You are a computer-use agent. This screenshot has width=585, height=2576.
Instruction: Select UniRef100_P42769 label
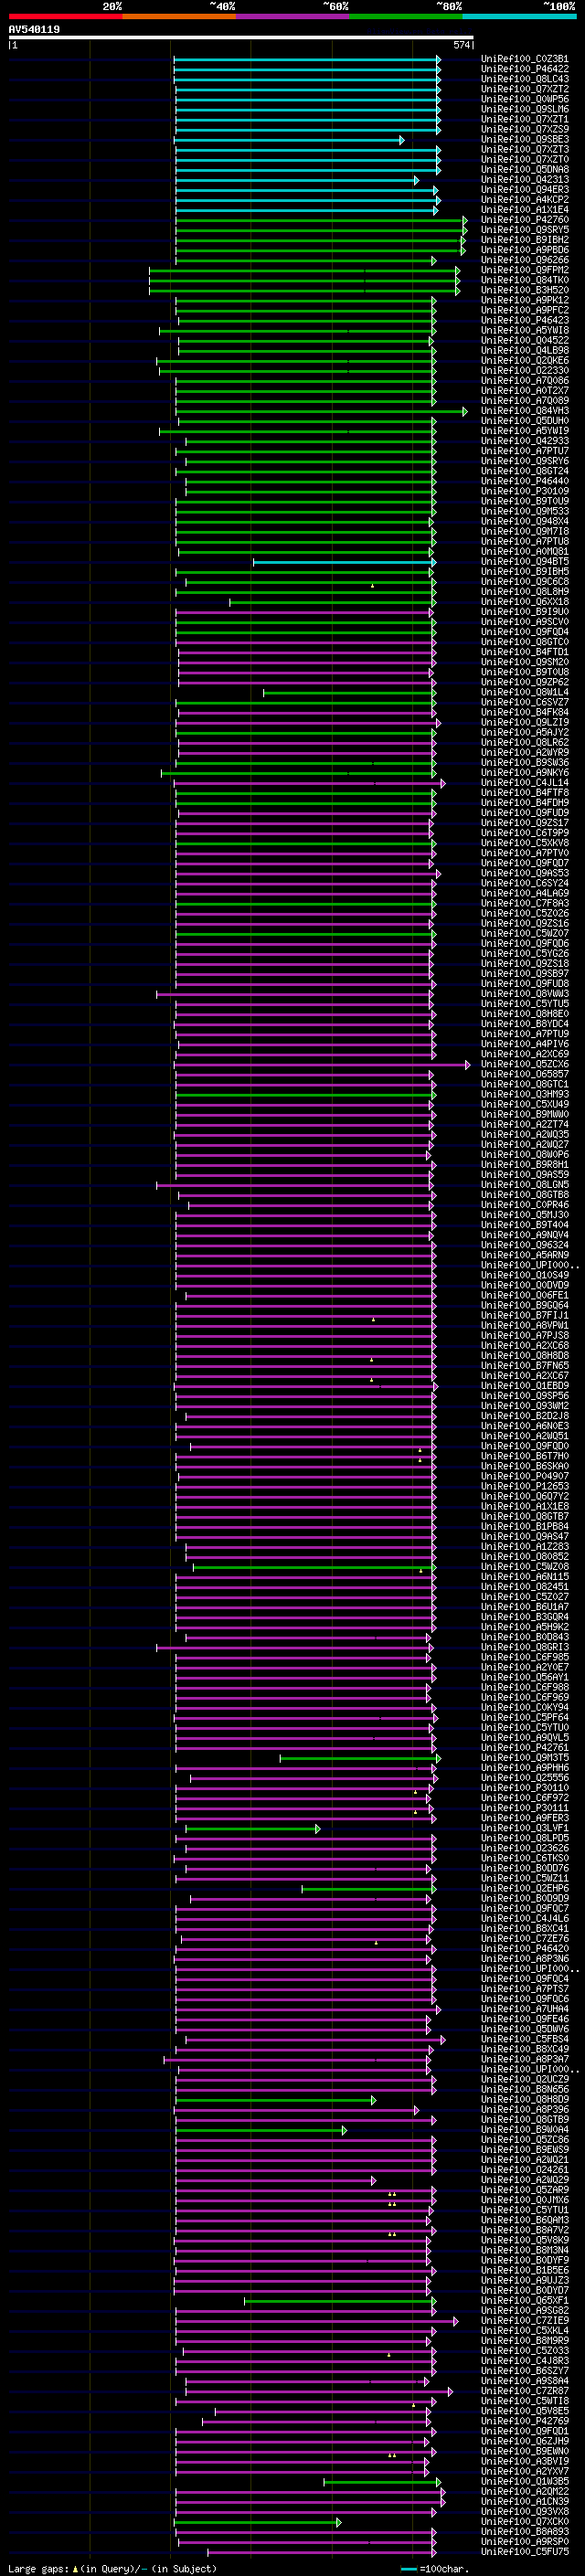[x=525, y=2421]
